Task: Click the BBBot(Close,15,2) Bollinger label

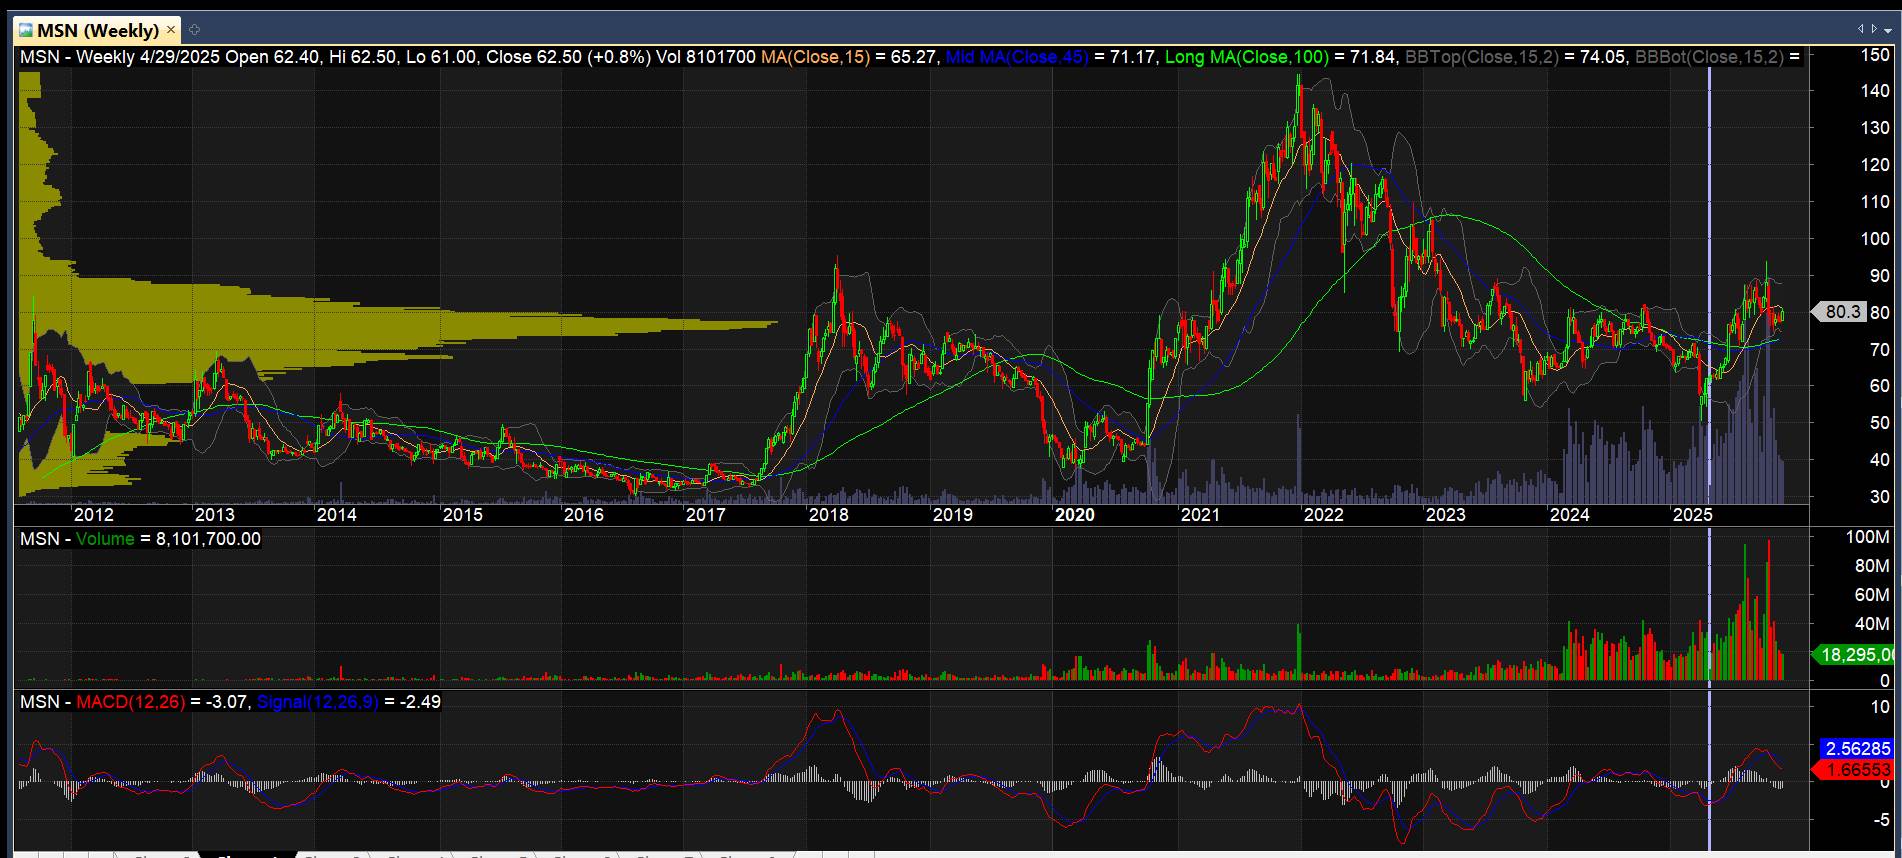Action: click(1708, 57)
